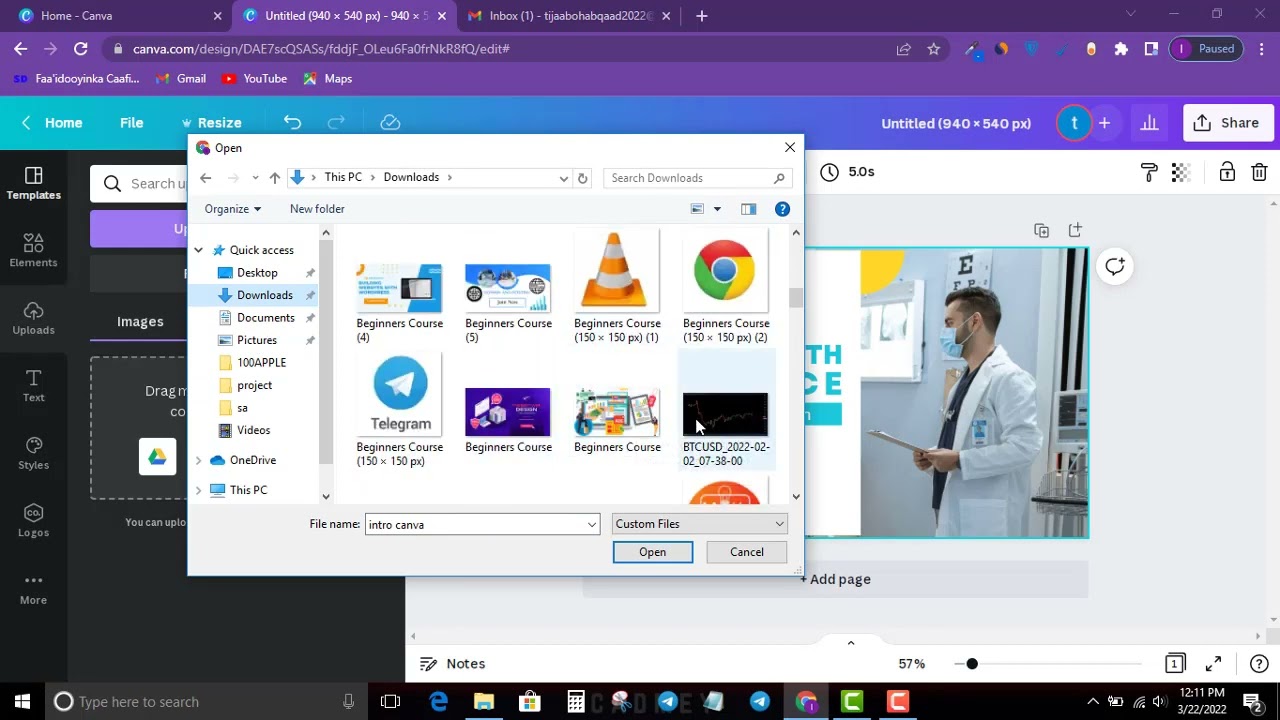The width and height of the screenshot is (1280, 720).
Task: Click the Canva Share button
Action: click(1226, 123)
